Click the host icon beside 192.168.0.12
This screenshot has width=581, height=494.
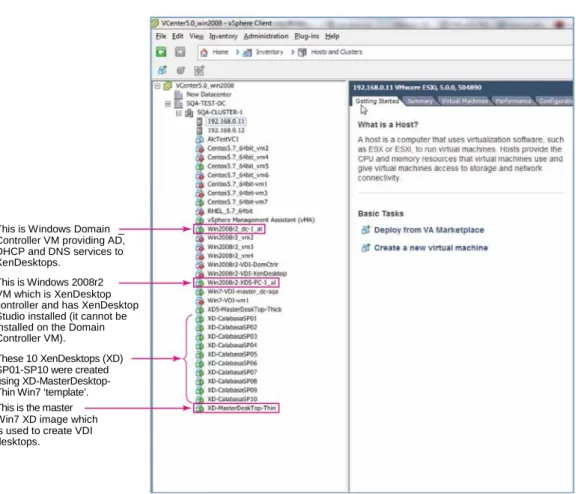(x=200, y=130)
